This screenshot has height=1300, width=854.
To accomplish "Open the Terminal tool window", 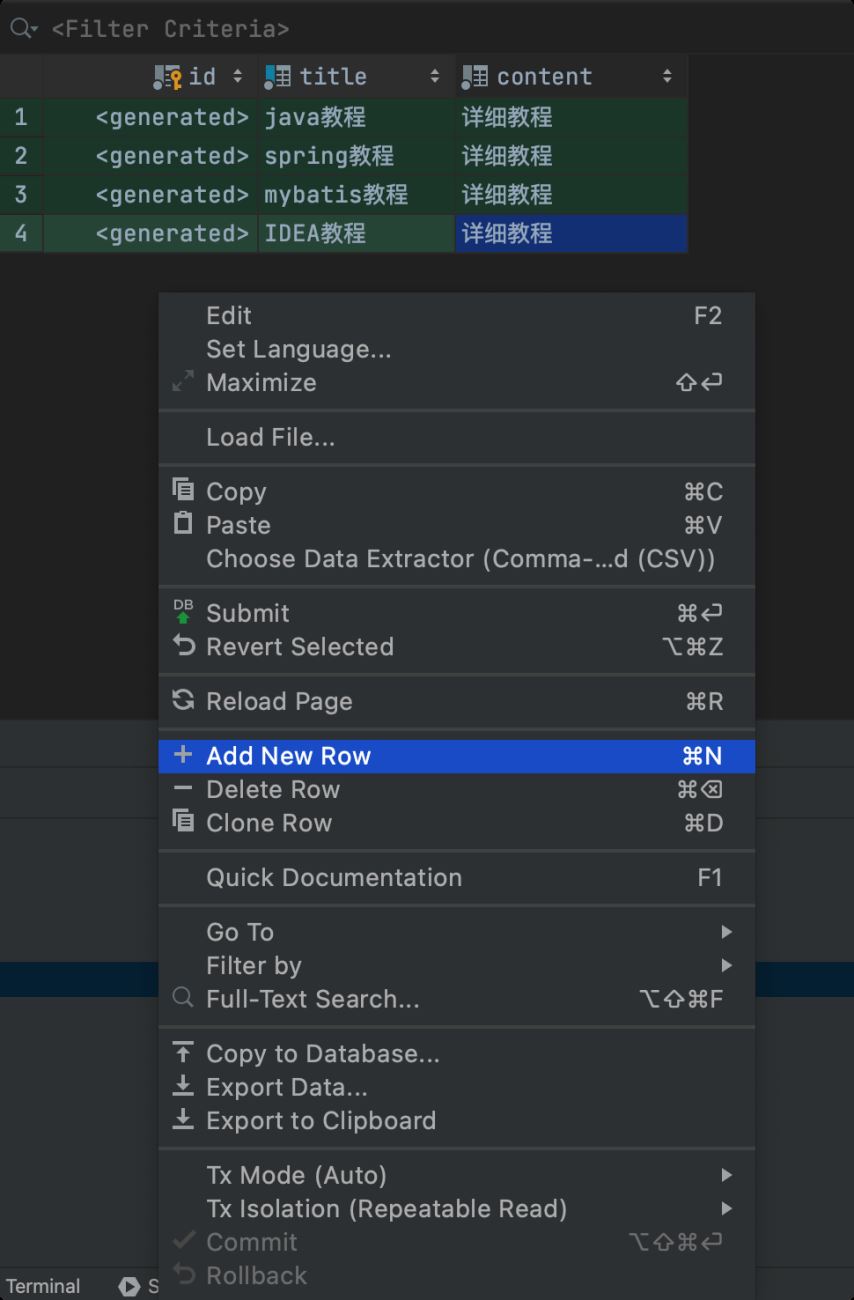I will (x=43, y=1286).
